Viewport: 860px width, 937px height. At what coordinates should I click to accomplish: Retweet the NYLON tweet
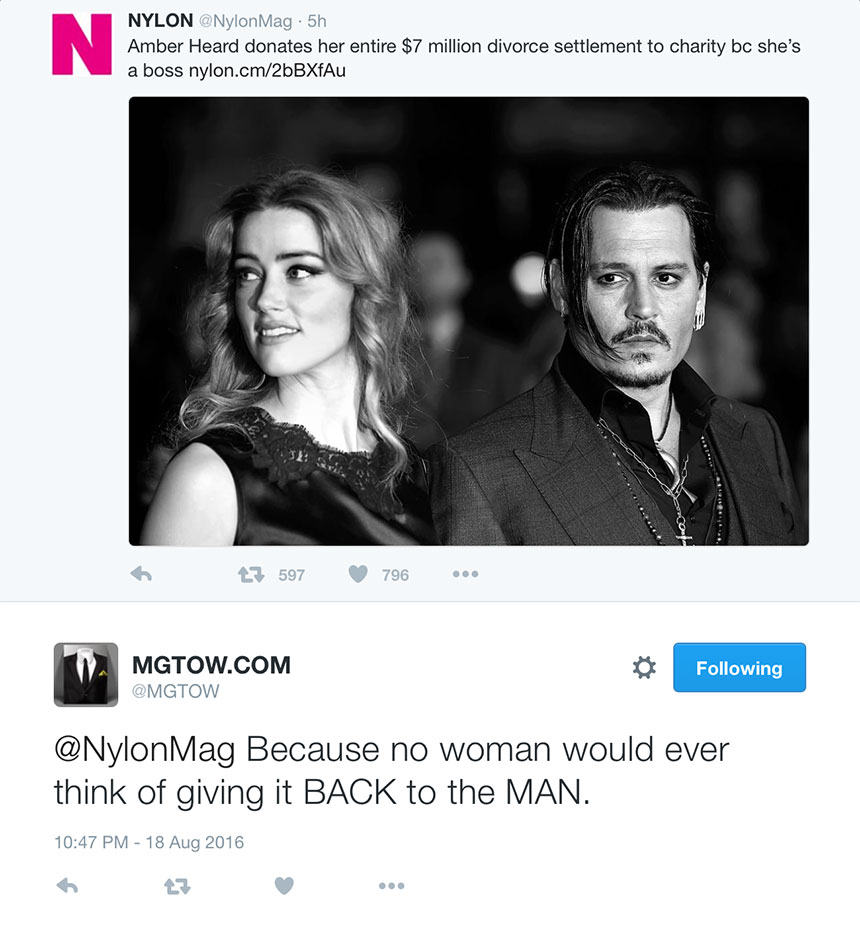250,575
